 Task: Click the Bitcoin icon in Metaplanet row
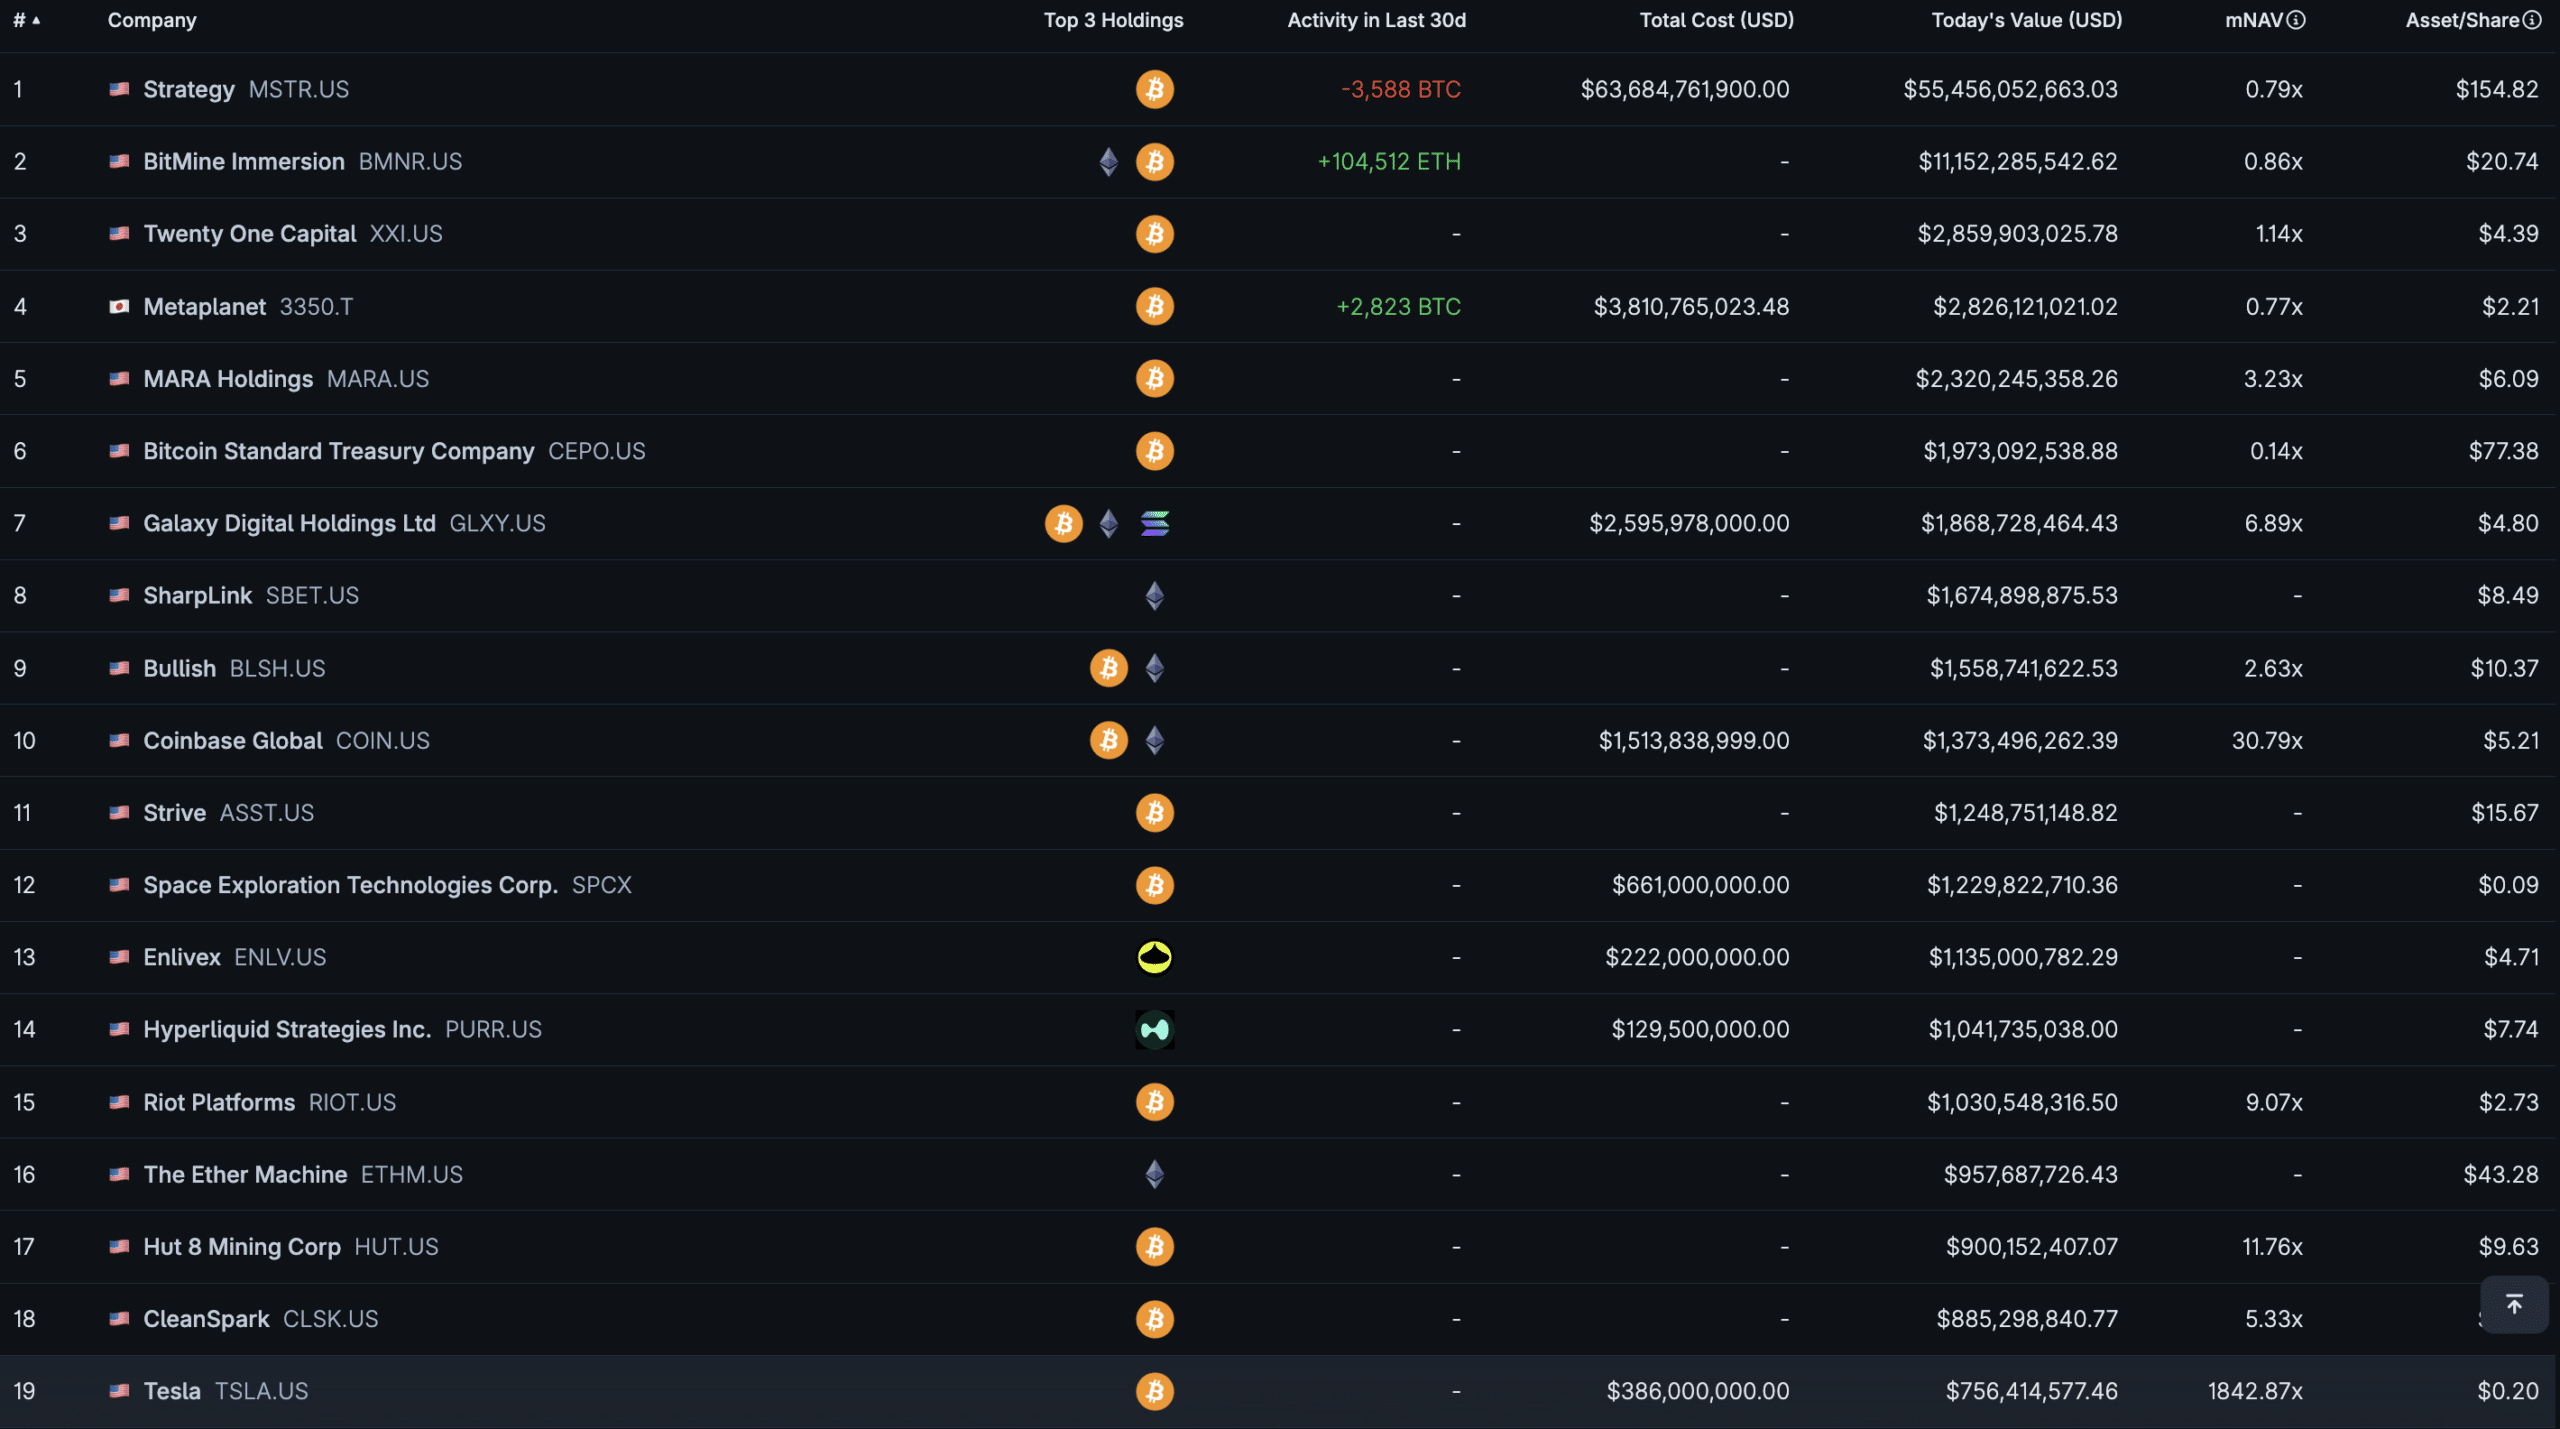(x=1154, y=306)
